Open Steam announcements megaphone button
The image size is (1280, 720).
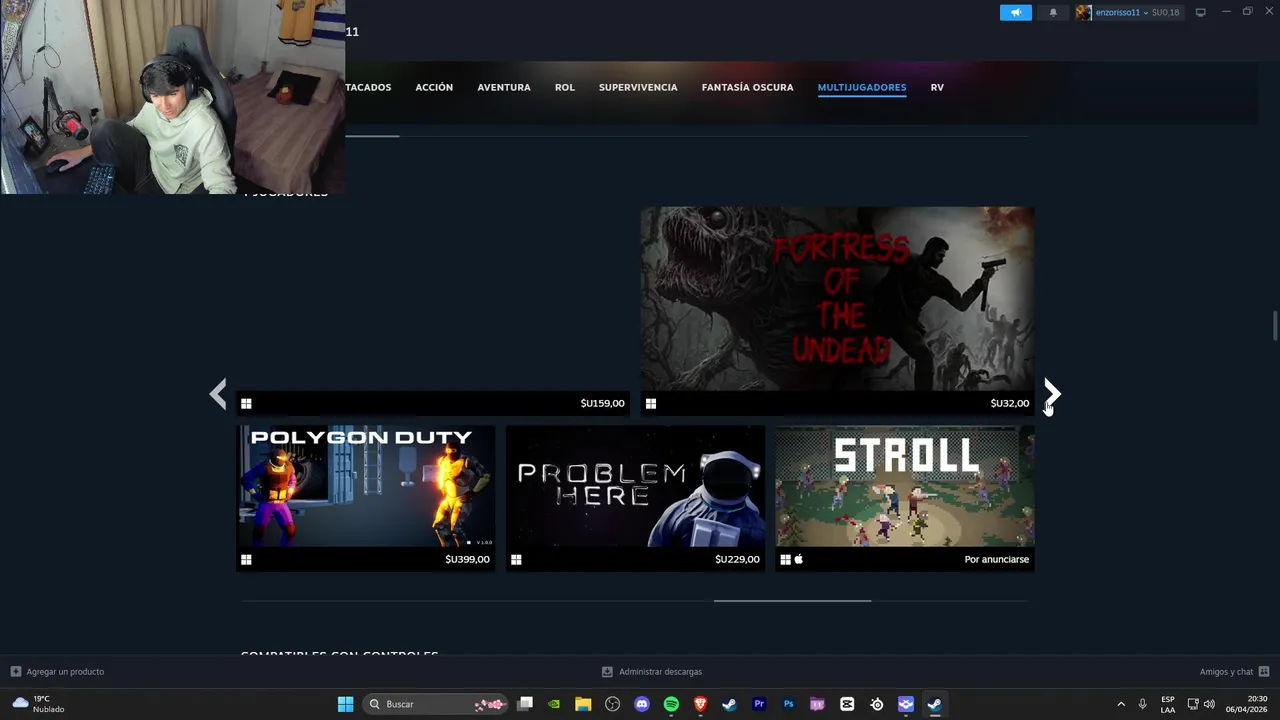coord(1015,12)
